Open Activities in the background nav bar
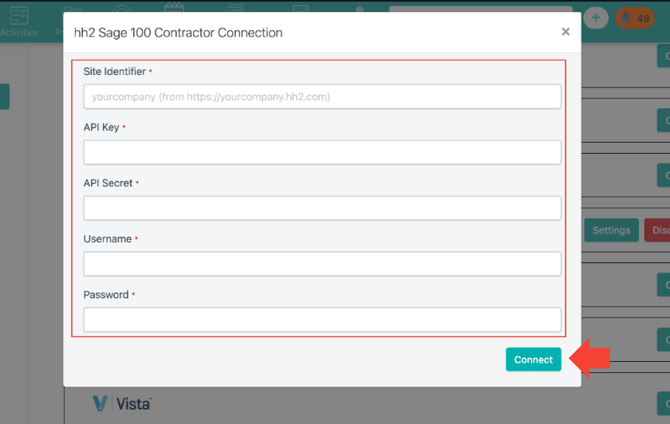The width and height of the screenshot is (670, 424). 19,21
